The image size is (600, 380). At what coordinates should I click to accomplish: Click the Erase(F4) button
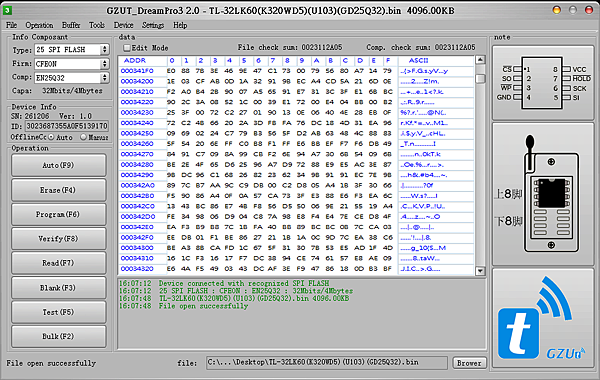tap(59, 190)
